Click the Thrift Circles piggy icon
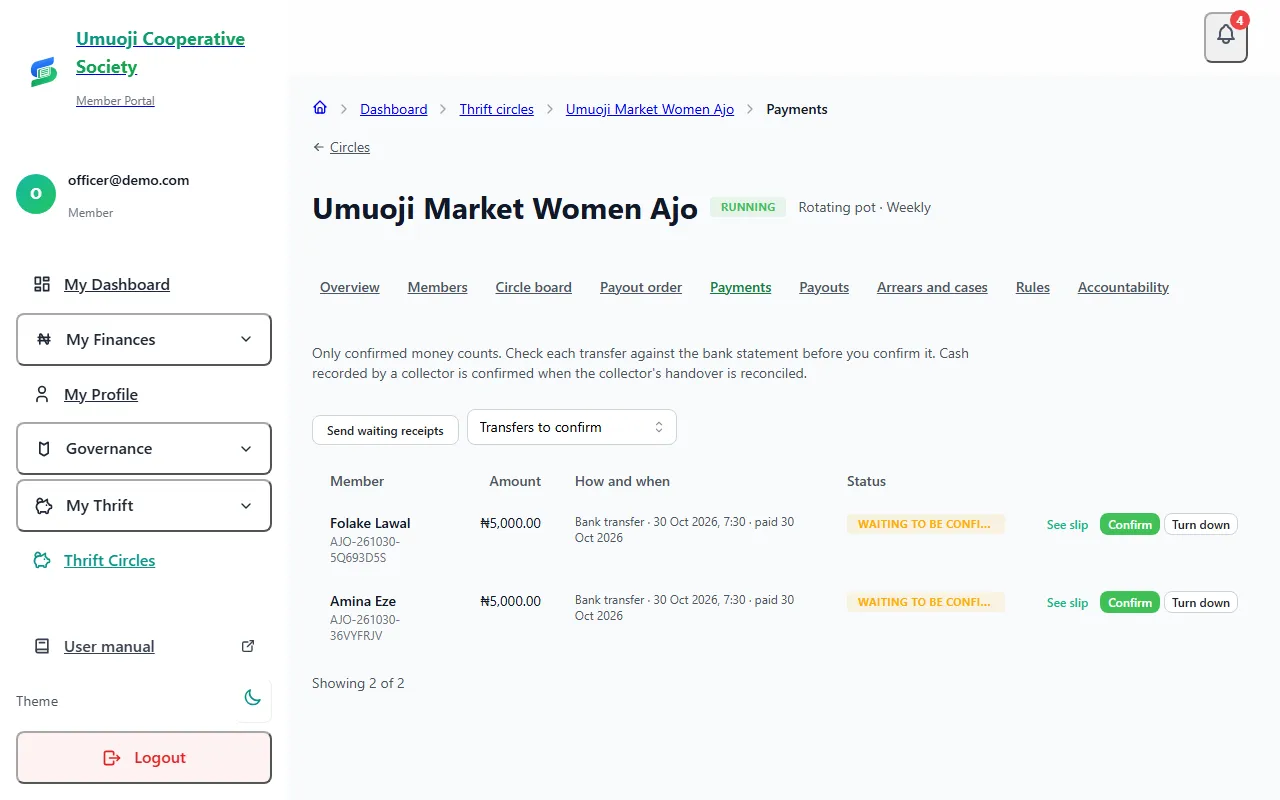 (x=42, y=560)
